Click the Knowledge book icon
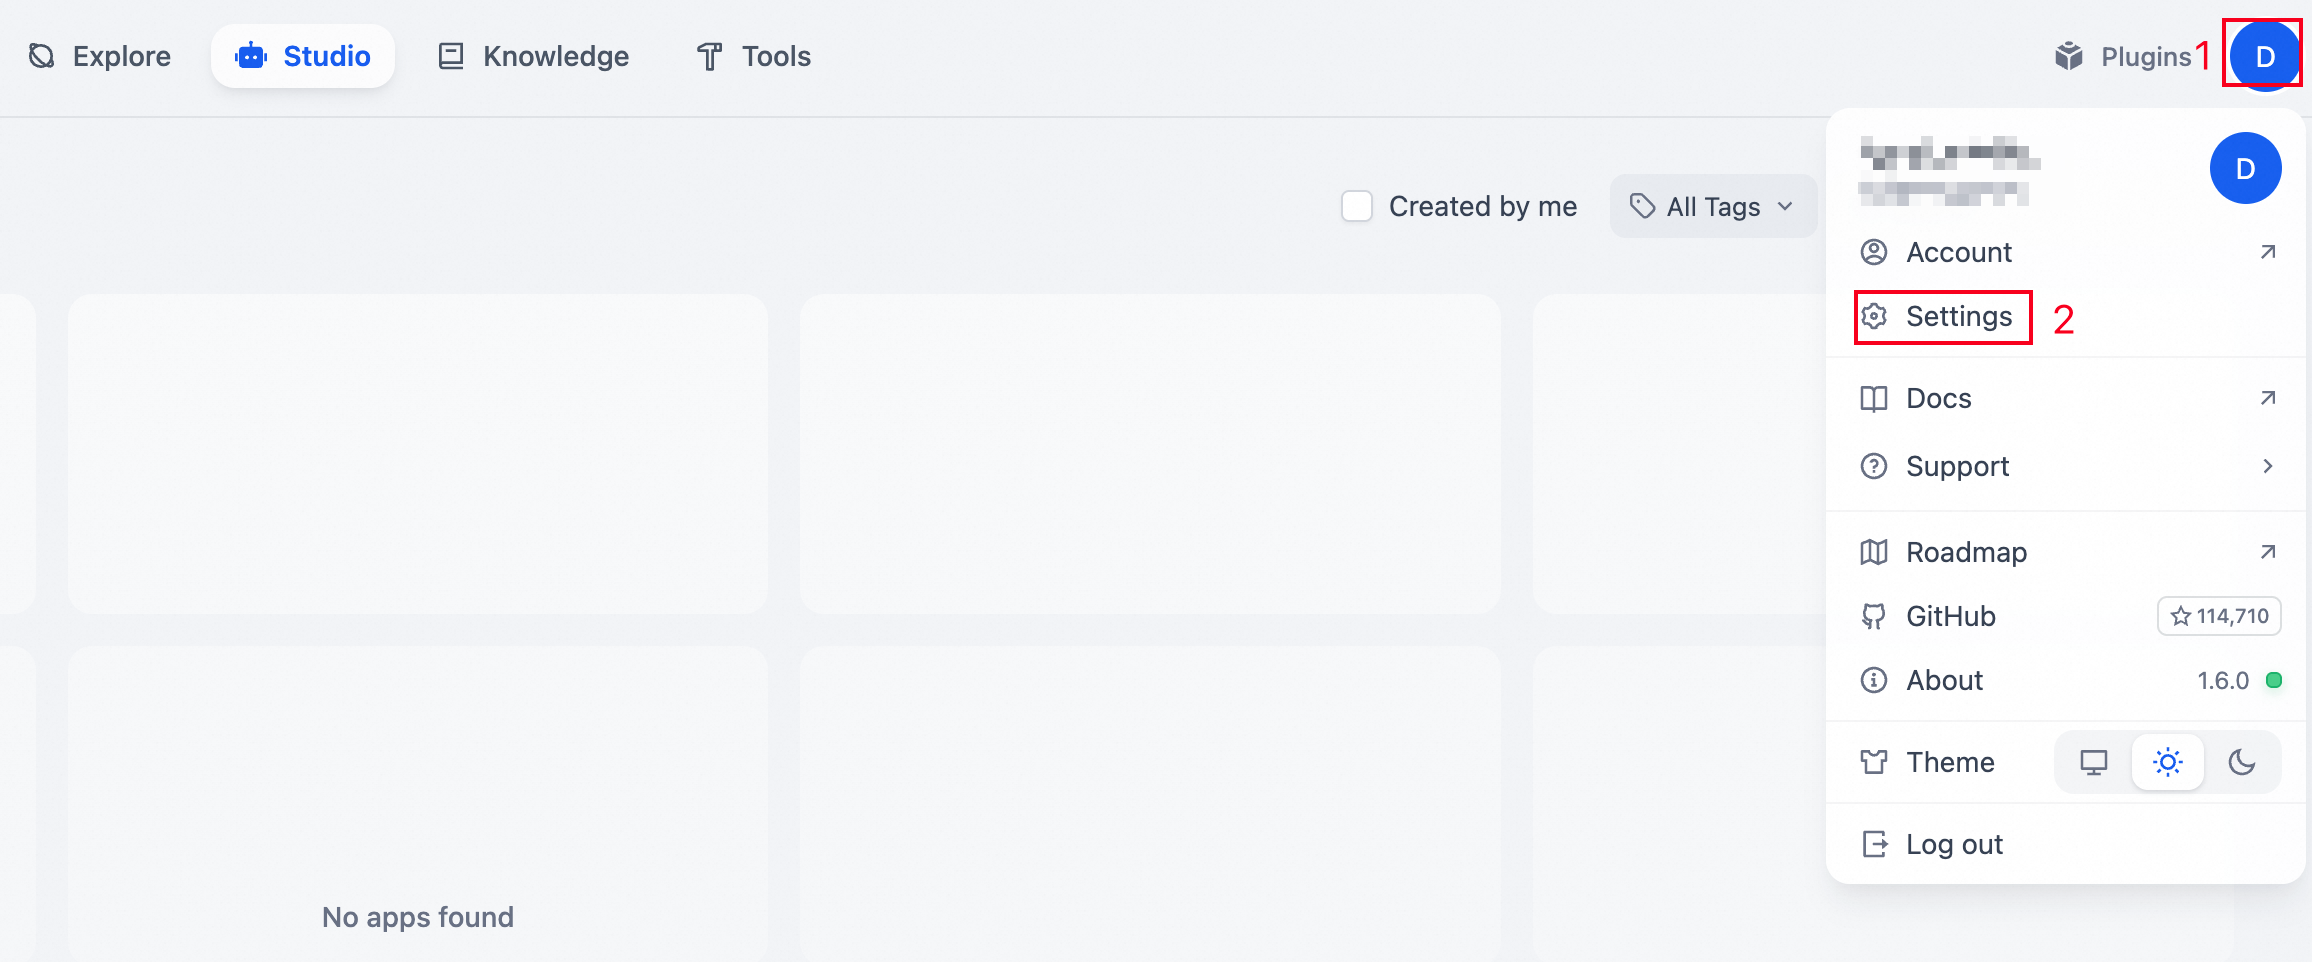Viewport: 2312px width, 962px height. (451, 56)
